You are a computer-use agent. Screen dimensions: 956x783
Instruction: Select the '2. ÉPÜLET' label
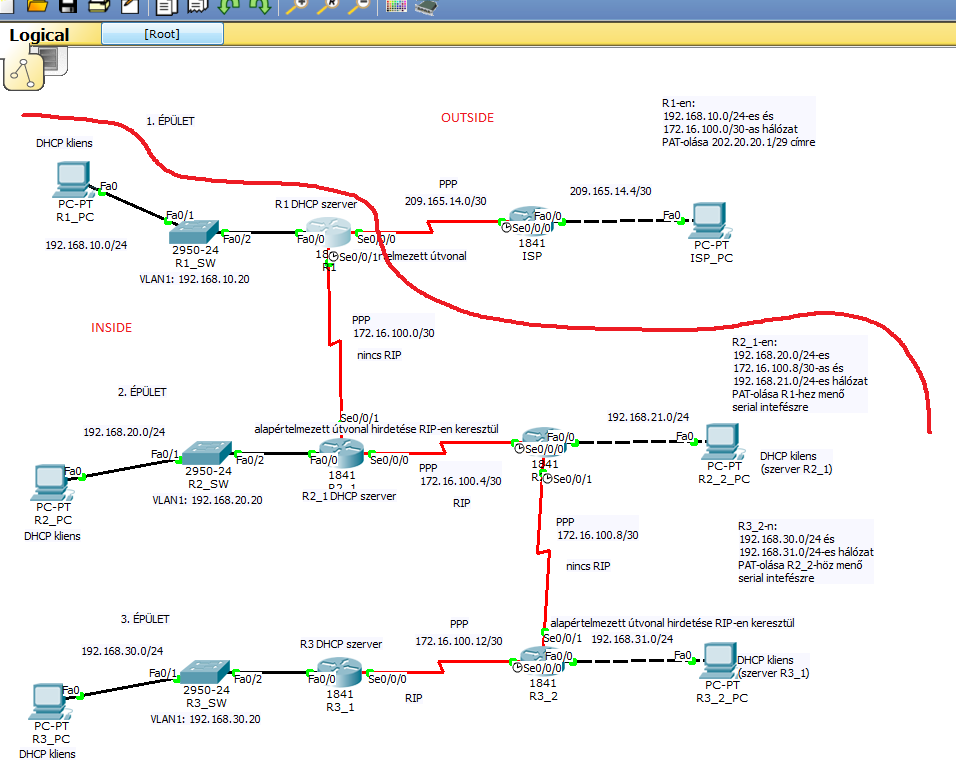coord(142,392)
